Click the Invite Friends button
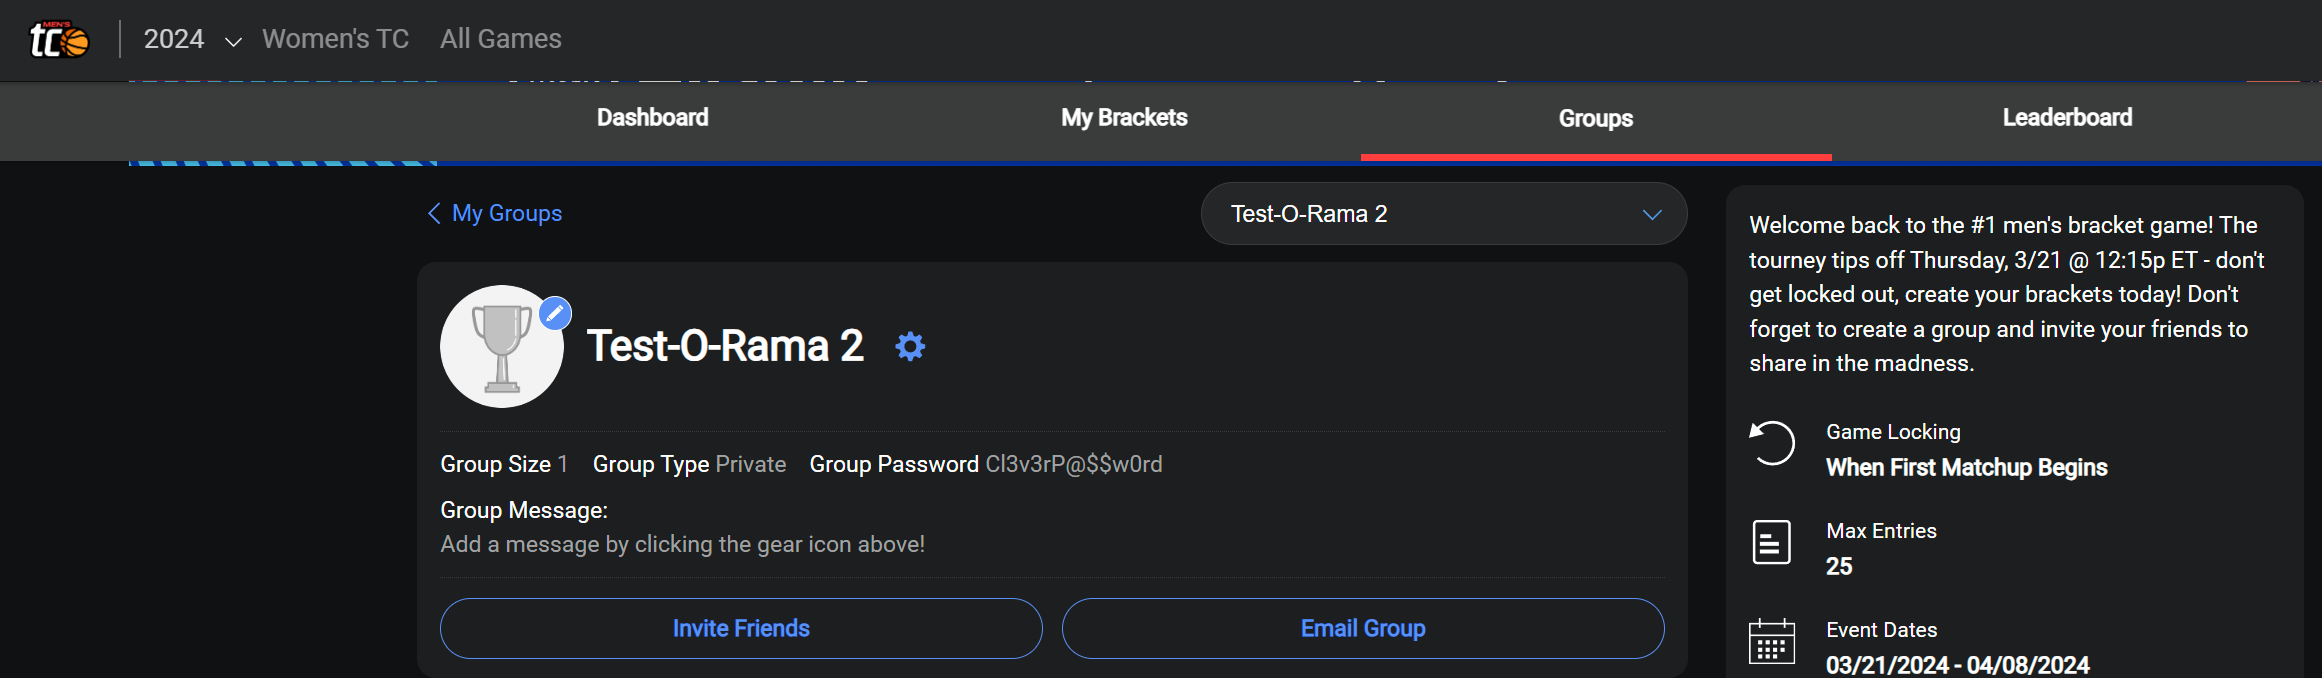This screenshot has height=678, width=2322. [x=741, y=628]
